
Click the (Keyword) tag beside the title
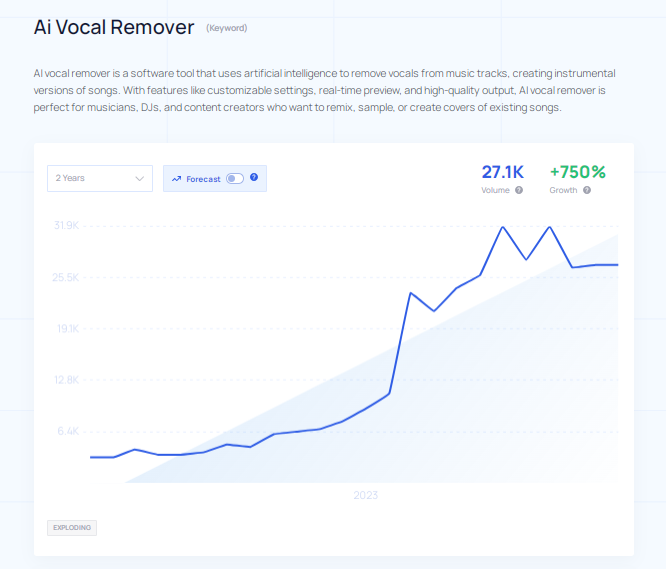coord(226,28)
